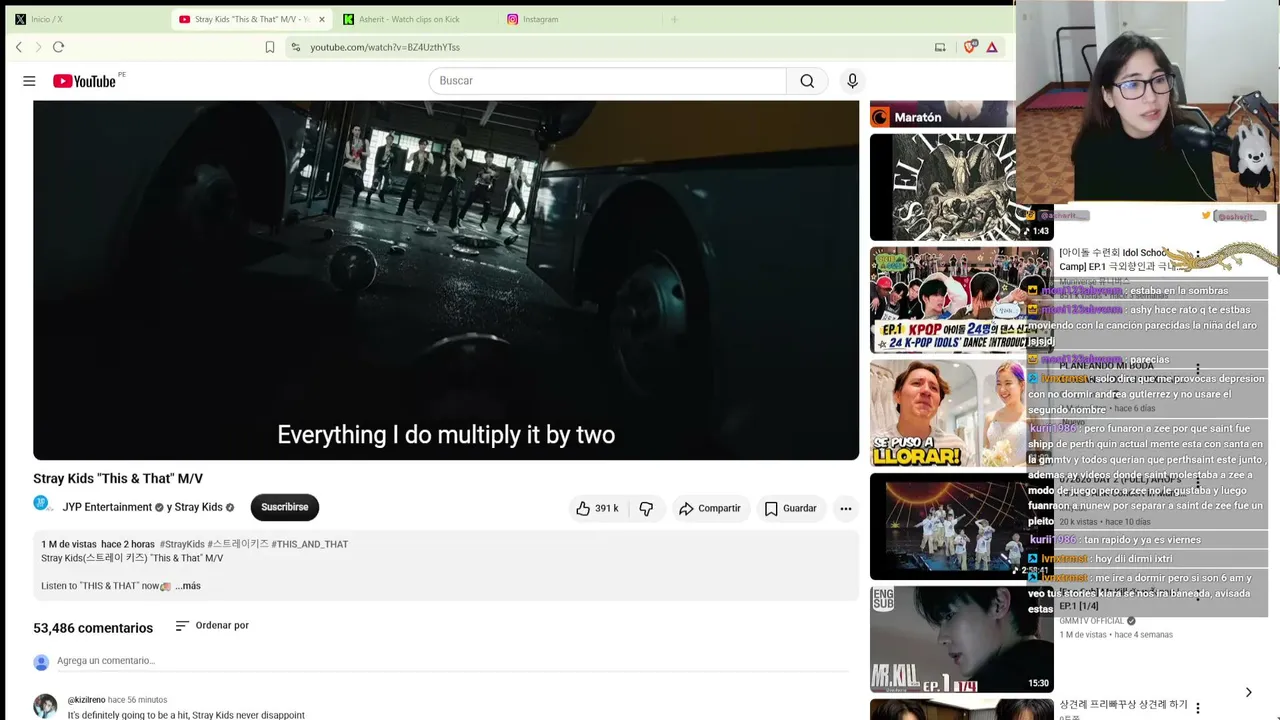The width and height of the screenshot is (1280, 720).
Task: Open @kizilreno commenter avatar
Action: (45, 706)
